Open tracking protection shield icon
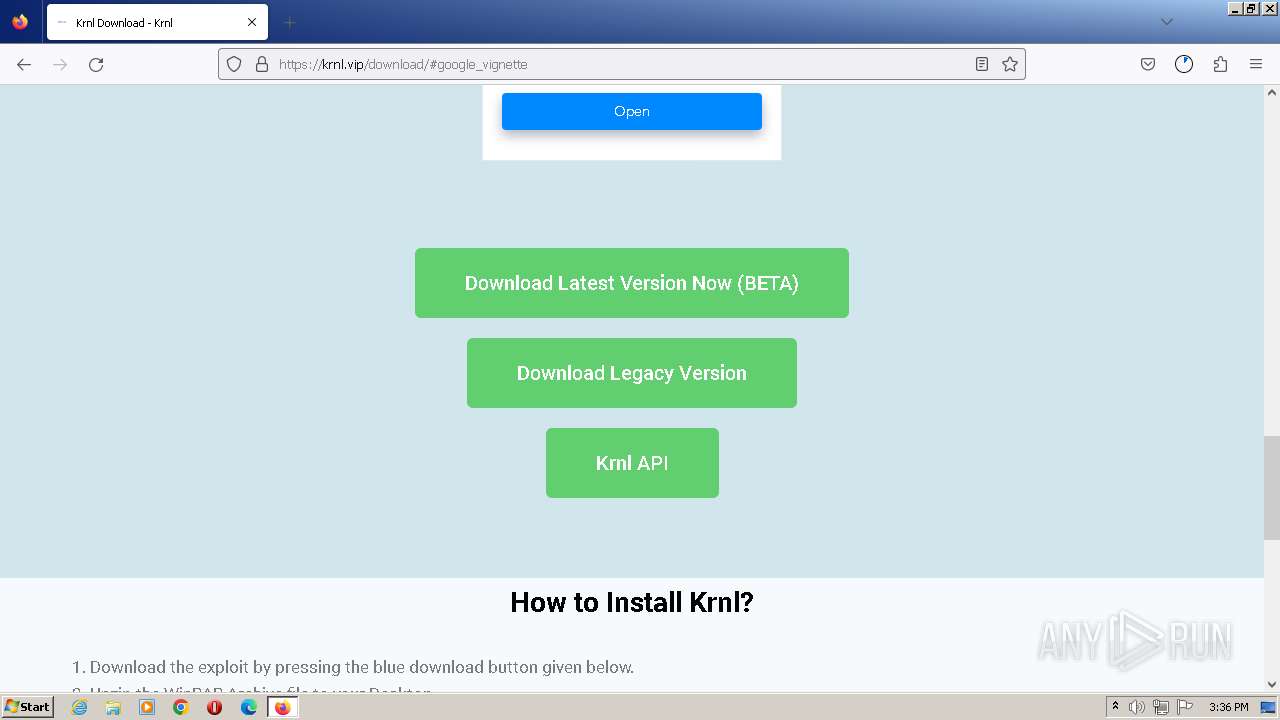This screenshot has width=1280, height=720. [234, 64]
